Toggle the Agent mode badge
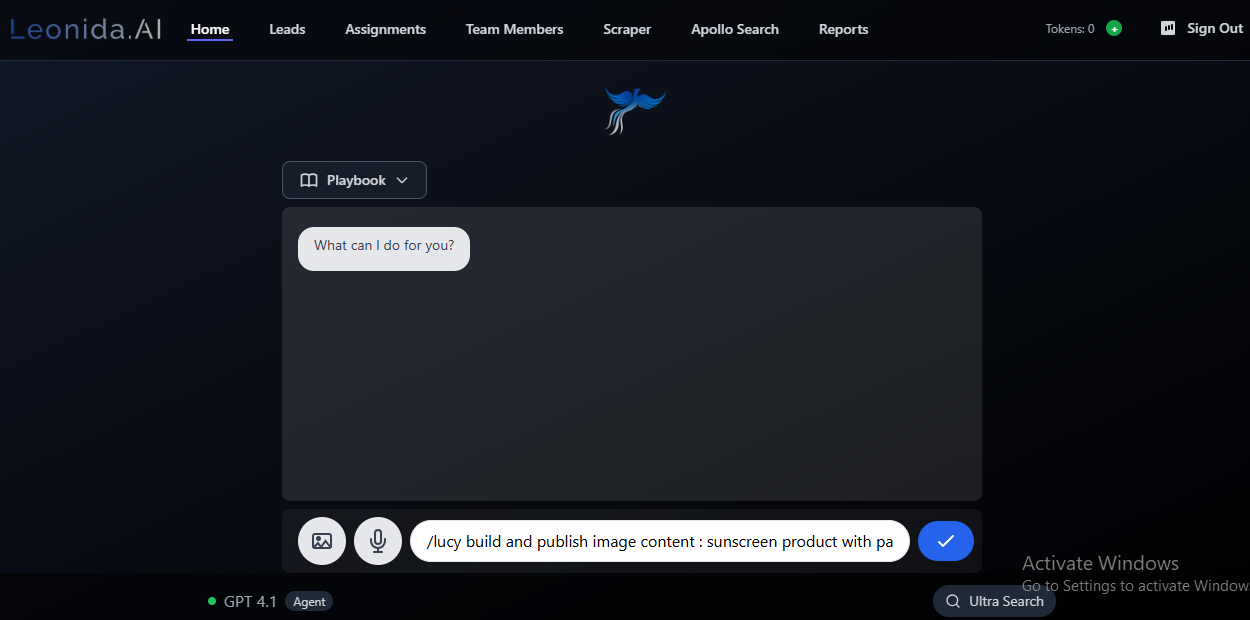Image resolution: width=1250 pixels, height=620 pixels. pyautogui.click(x=309, y=601)
